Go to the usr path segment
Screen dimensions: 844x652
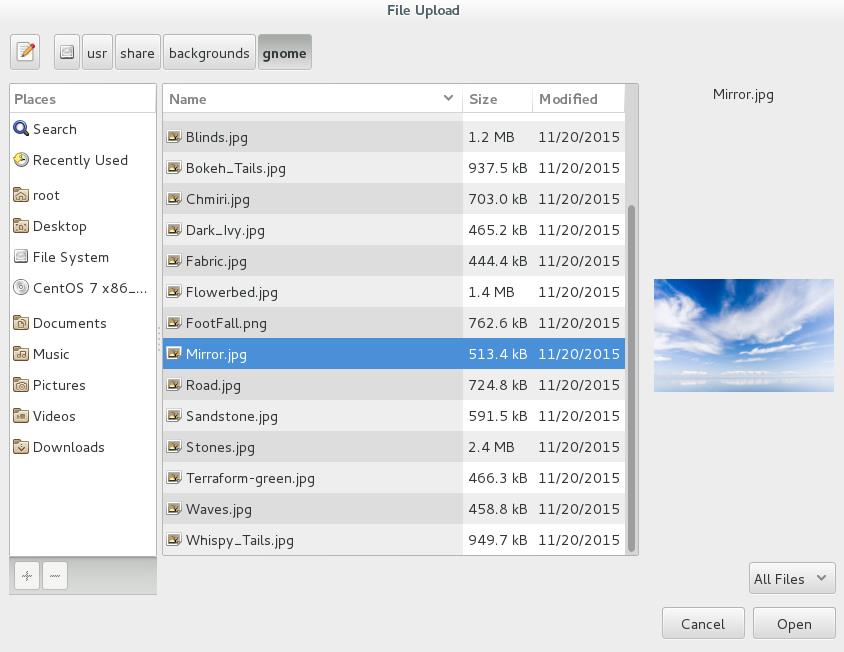click(x=97, y=52)
